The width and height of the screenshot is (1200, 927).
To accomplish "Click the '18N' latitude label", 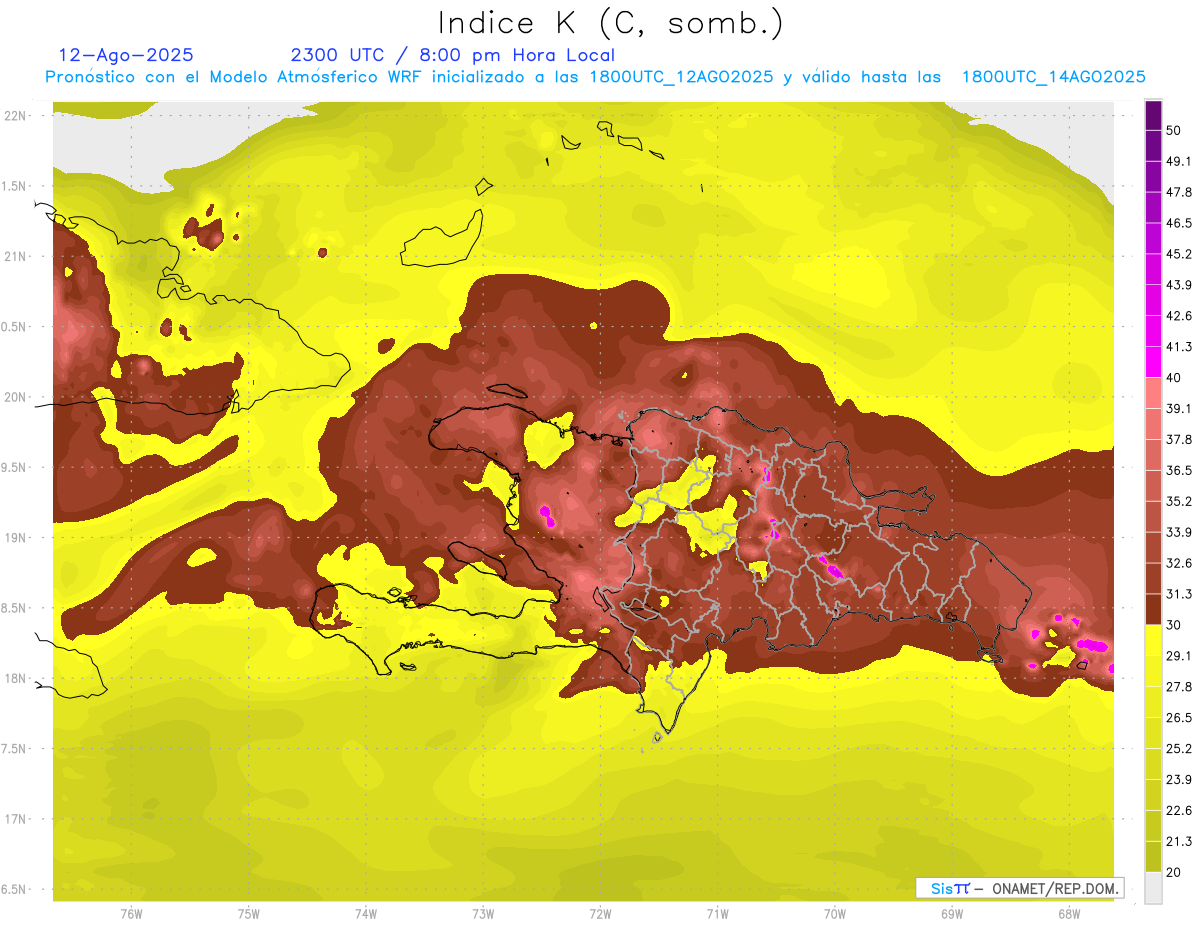I will click(16, 678).
